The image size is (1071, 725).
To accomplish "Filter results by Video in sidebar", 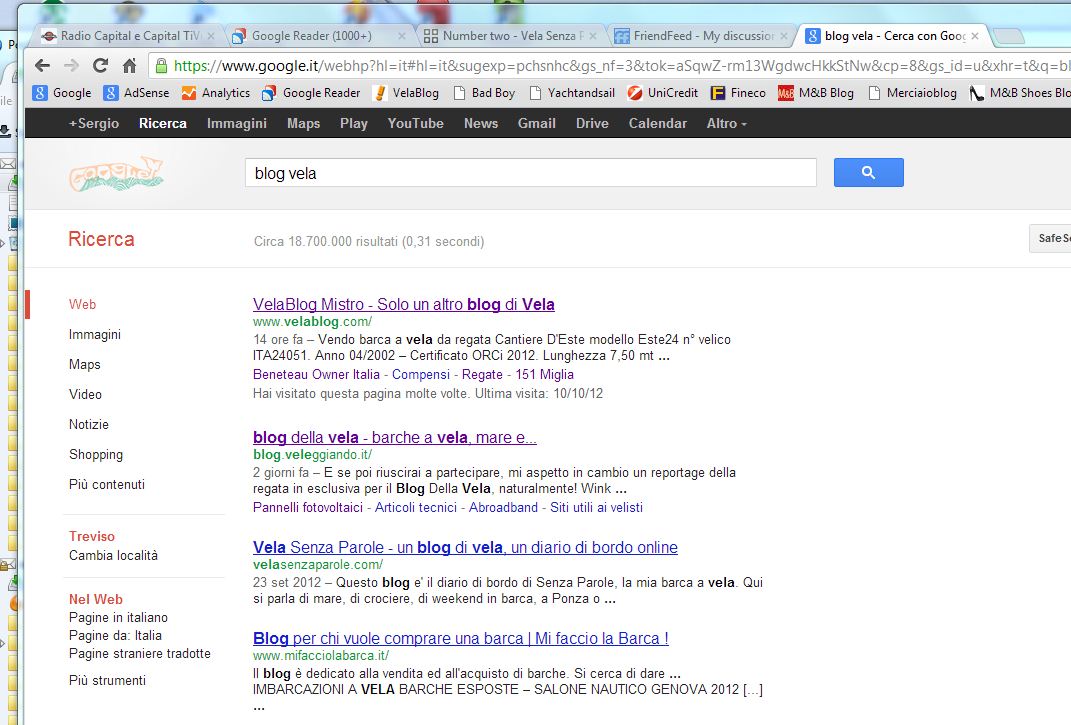I will (85, 395).
